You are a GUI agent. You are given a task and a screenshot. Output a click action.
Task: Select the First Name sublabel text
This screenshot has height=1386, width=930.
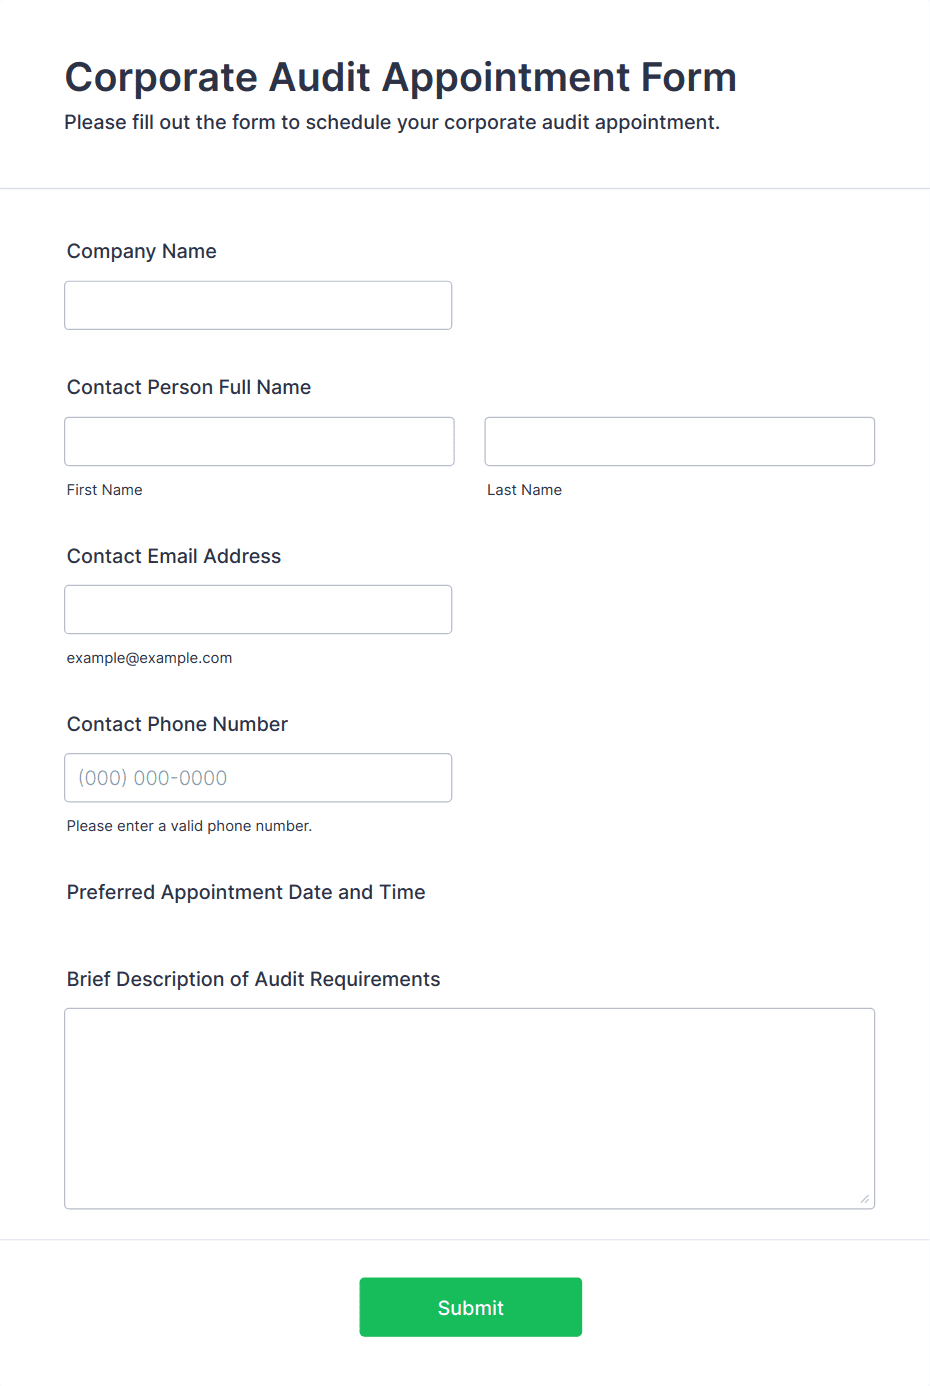click(105, 490)
